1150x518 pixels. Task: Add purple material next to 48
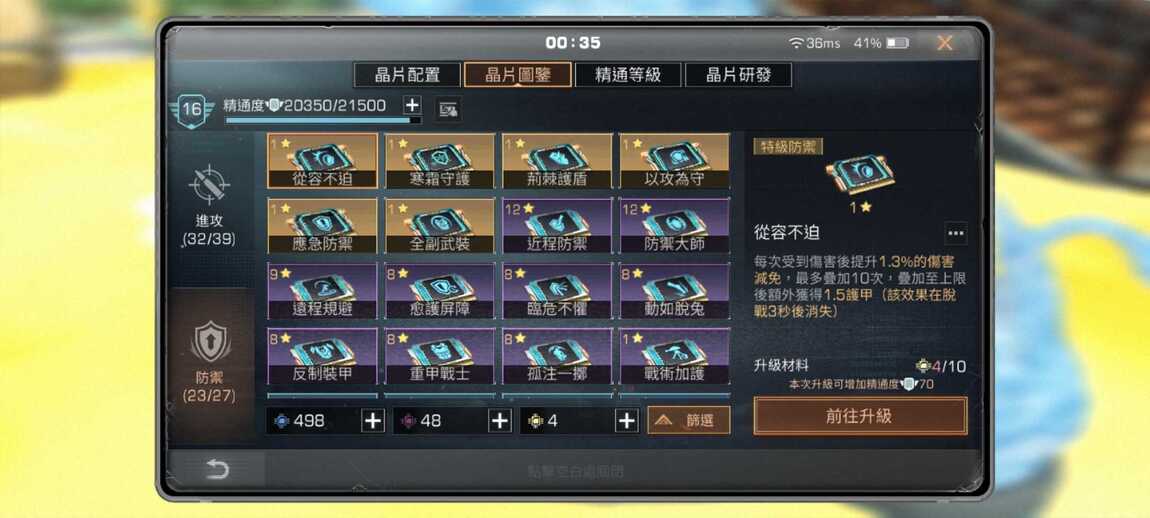(x=499, y=421)
